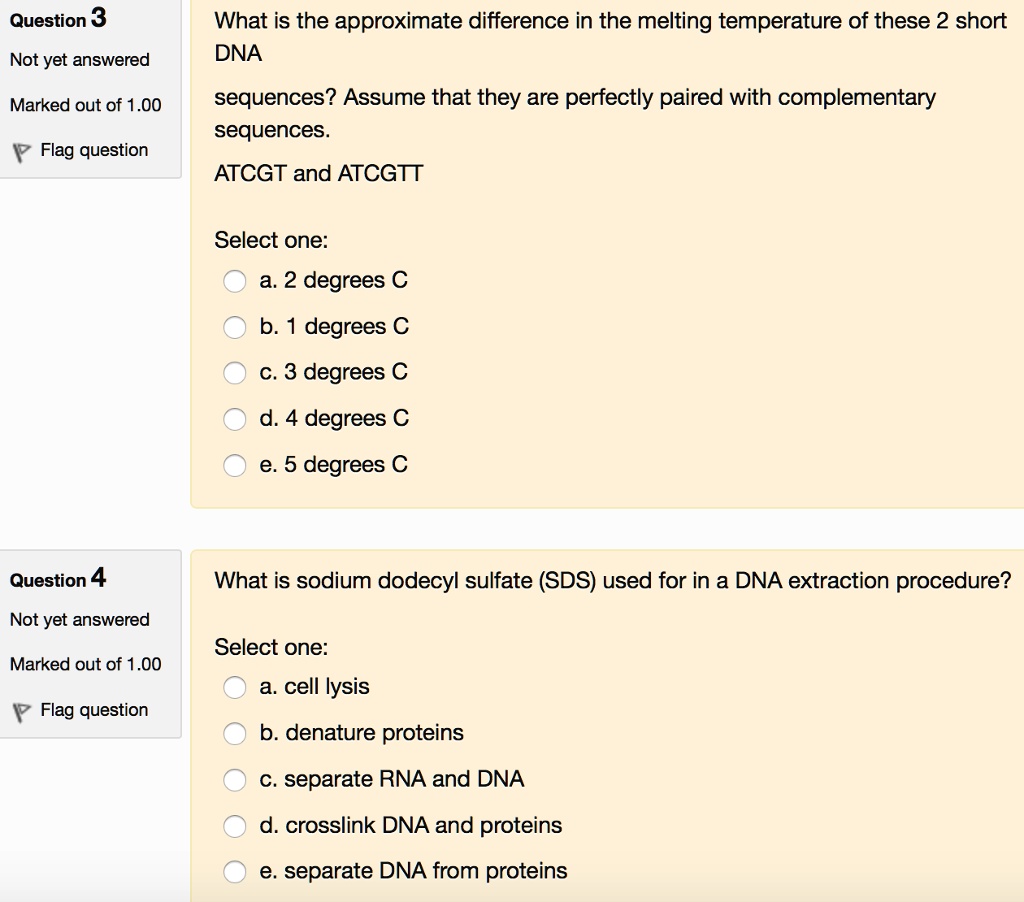The width and height of the screenshot is (1024, 902).
Task: Click the flag icon for Question 4
Action: [18, 712]
